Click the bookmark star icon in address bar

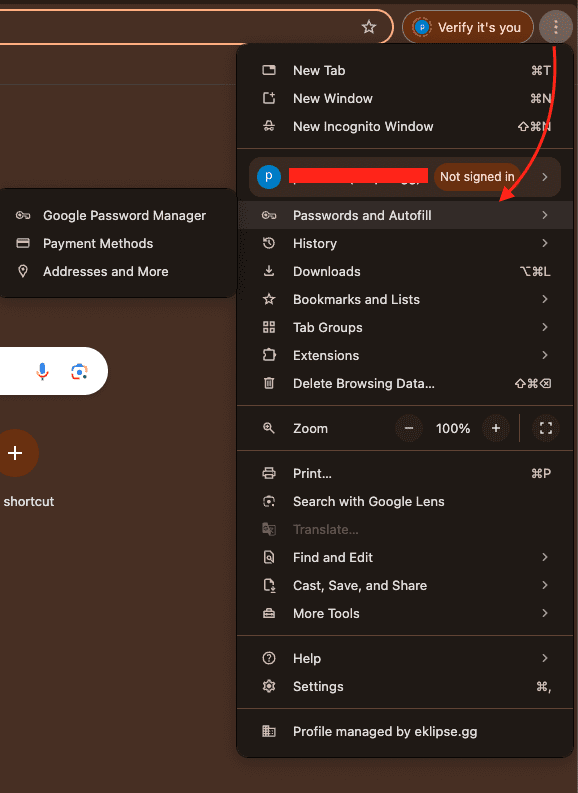pyautogui.click(x=369, y=27)
